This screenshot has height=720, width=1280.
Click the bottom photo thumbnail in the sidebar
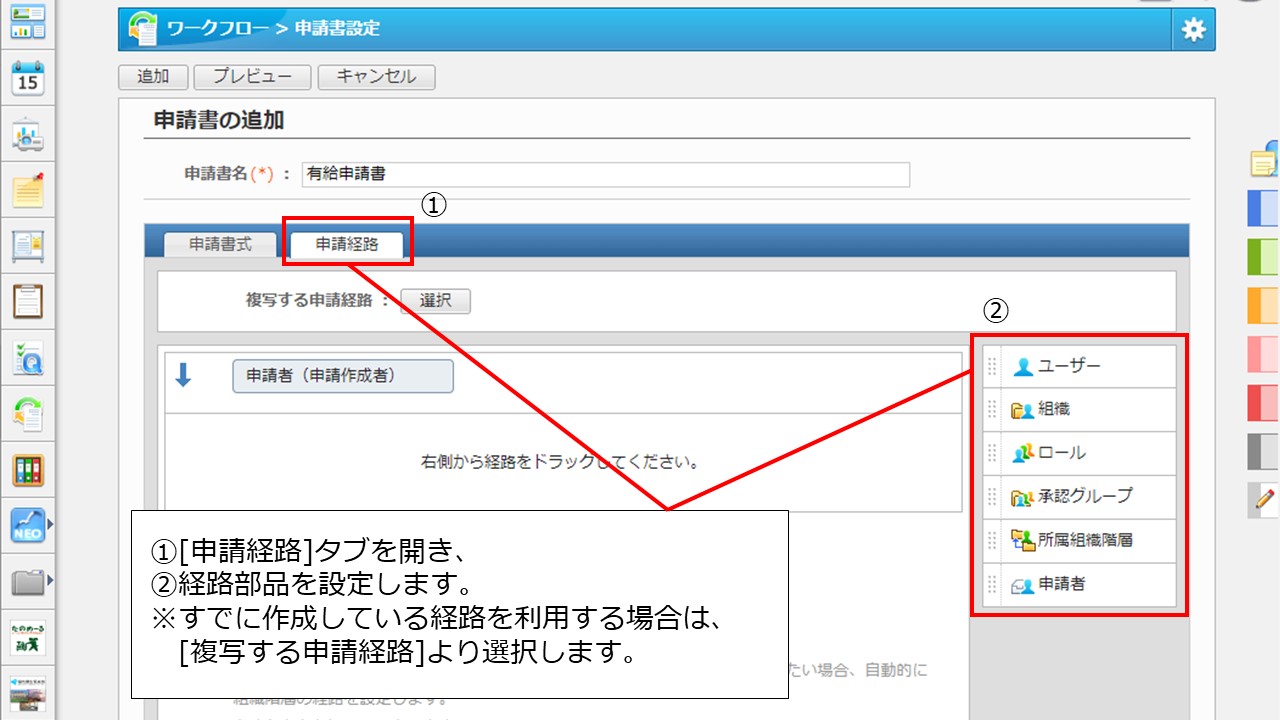coord(28,692)
